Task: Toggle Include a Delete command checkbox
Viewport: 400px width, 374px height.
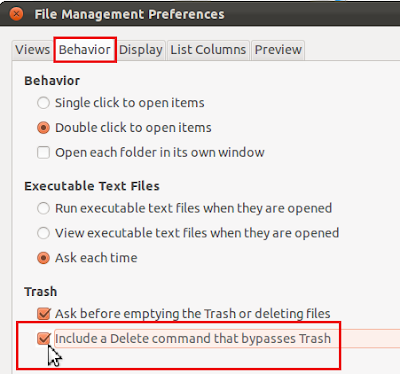Action: tap(44, 339)
